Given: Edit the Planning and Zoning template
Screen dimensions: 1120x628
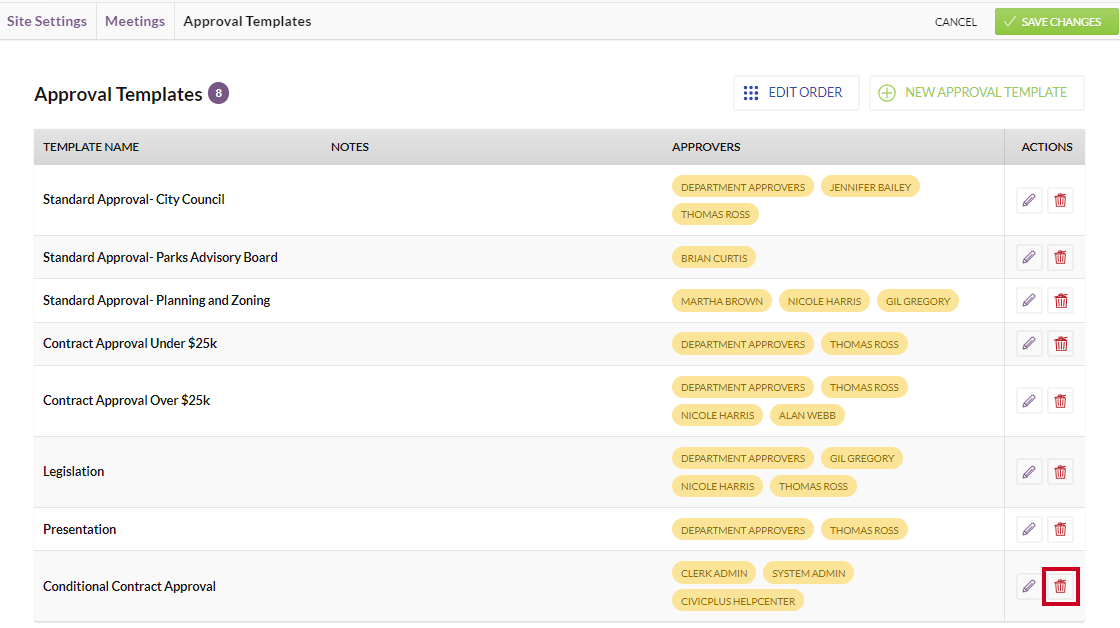Looking at the screenshot, I should [1029, 301].
